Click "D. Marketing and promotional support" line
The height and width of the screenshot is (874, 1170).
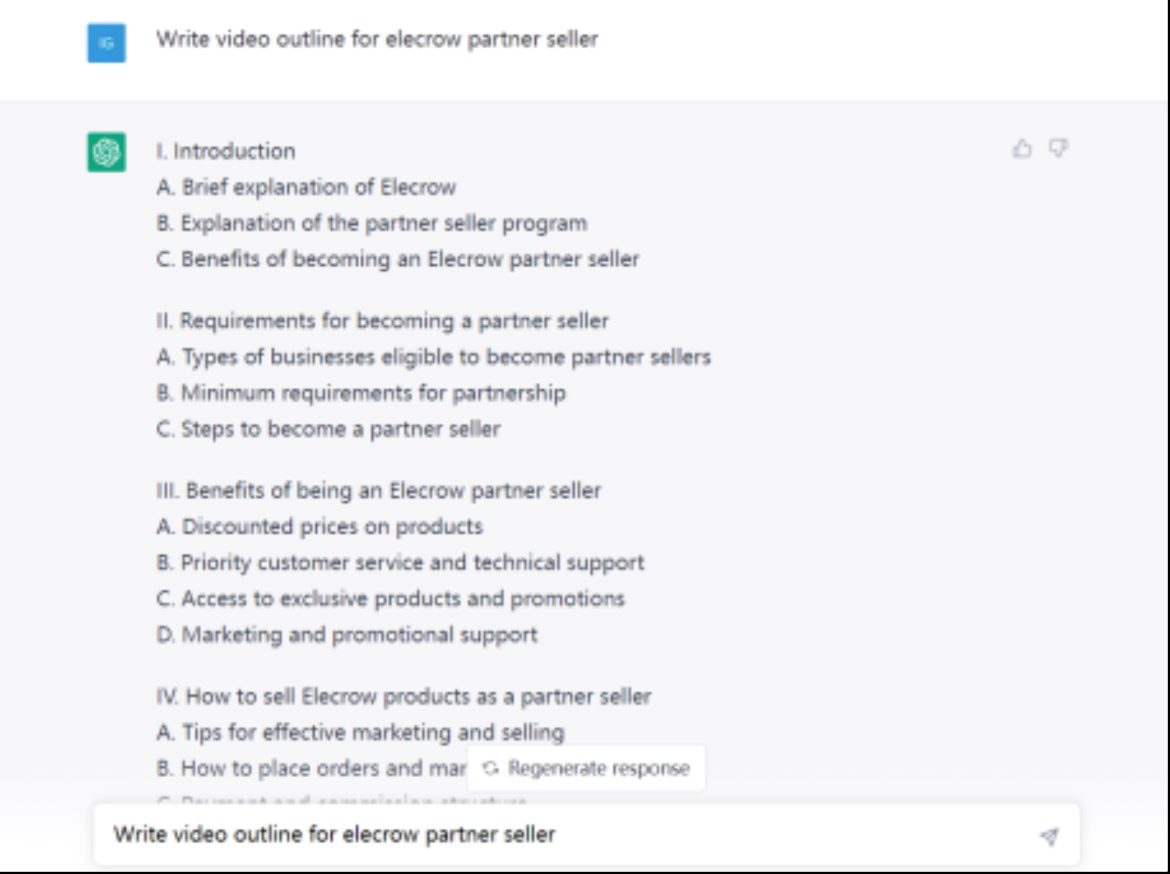[x=346, y=635]
